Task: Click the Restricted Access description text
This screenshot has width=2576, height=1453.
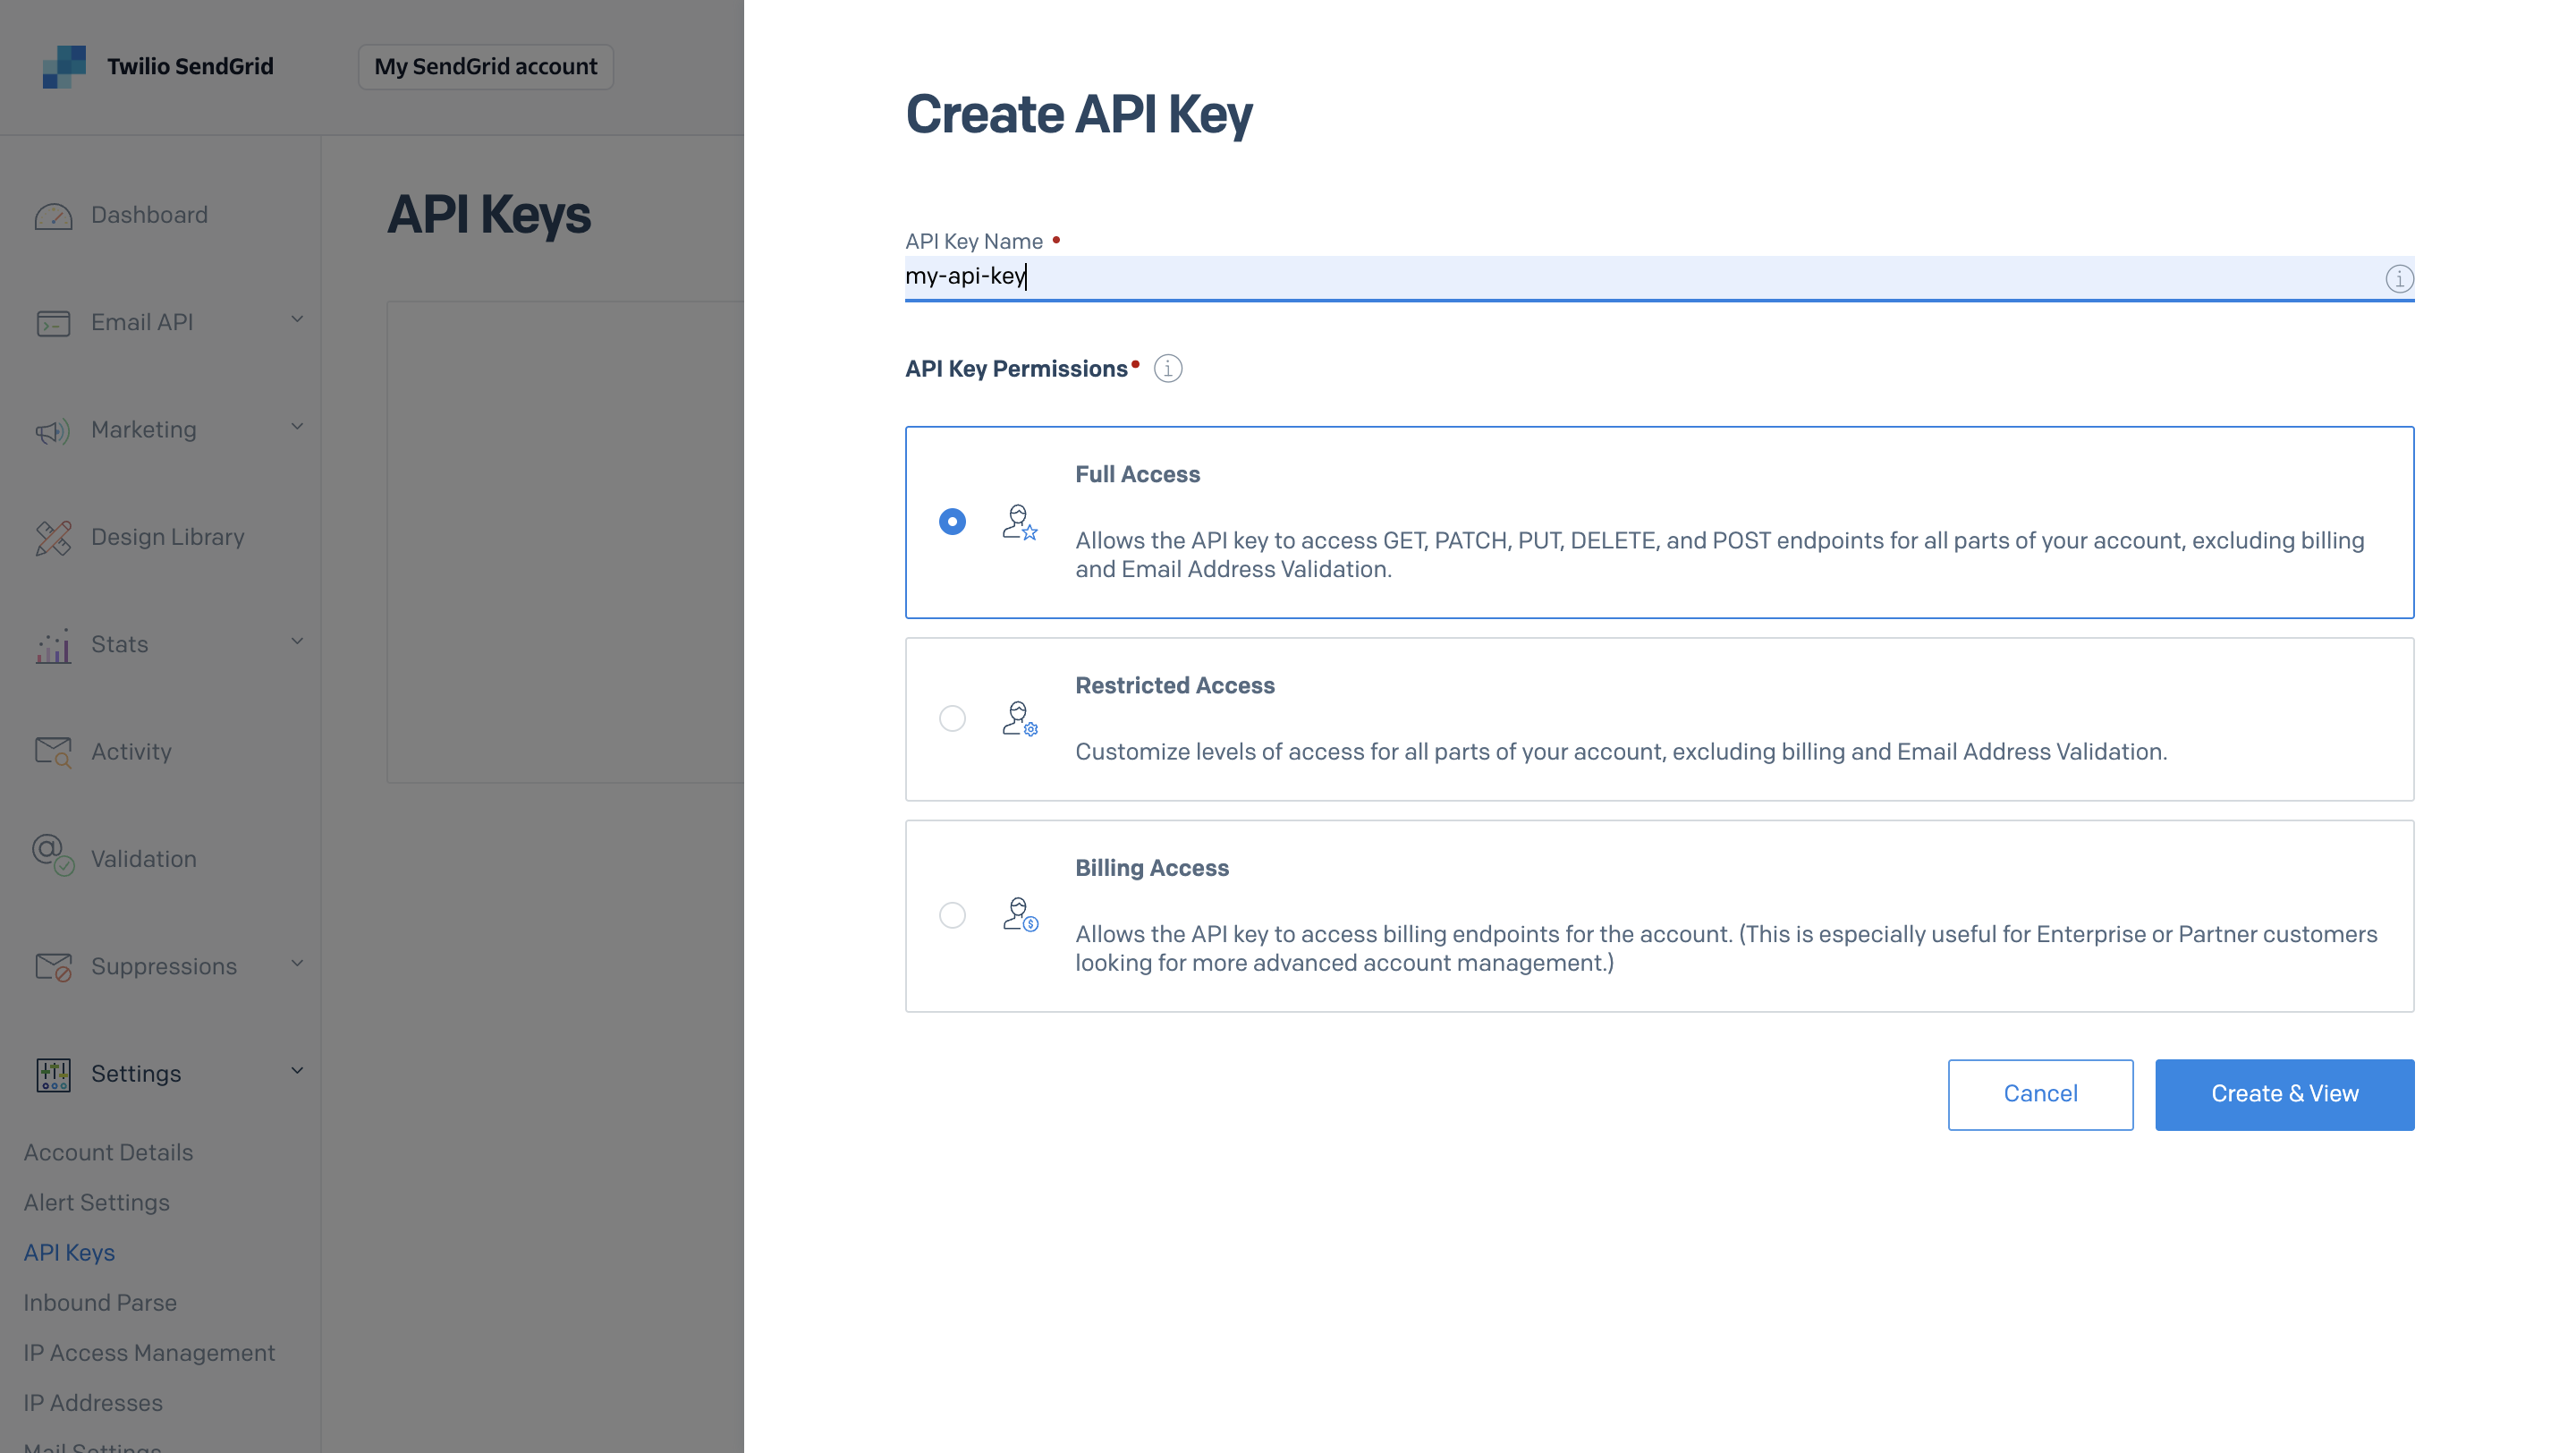Action: pyautogui.click(x=1621, y=752)
